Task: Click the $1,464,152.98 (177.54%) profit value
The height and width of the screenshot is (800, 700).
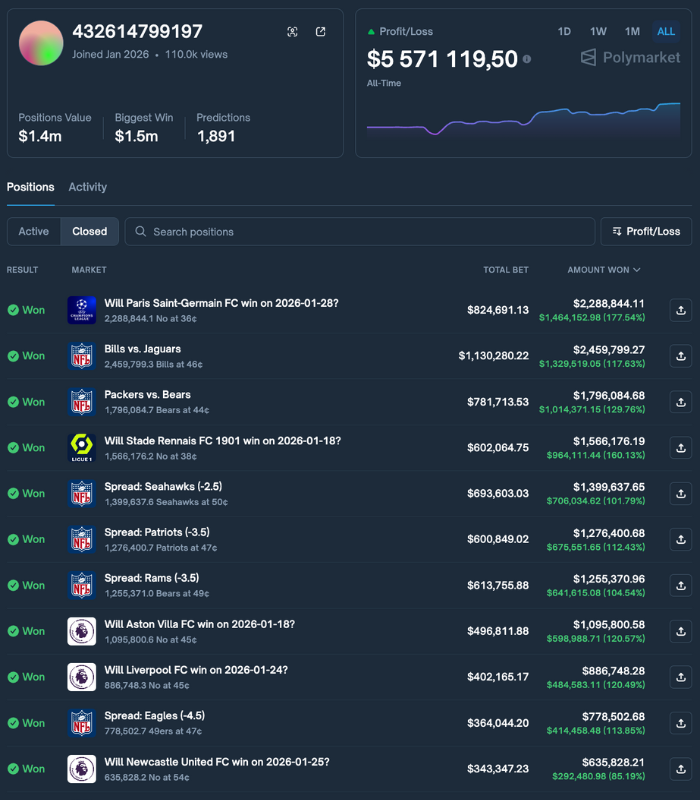Action: point(592,318)
